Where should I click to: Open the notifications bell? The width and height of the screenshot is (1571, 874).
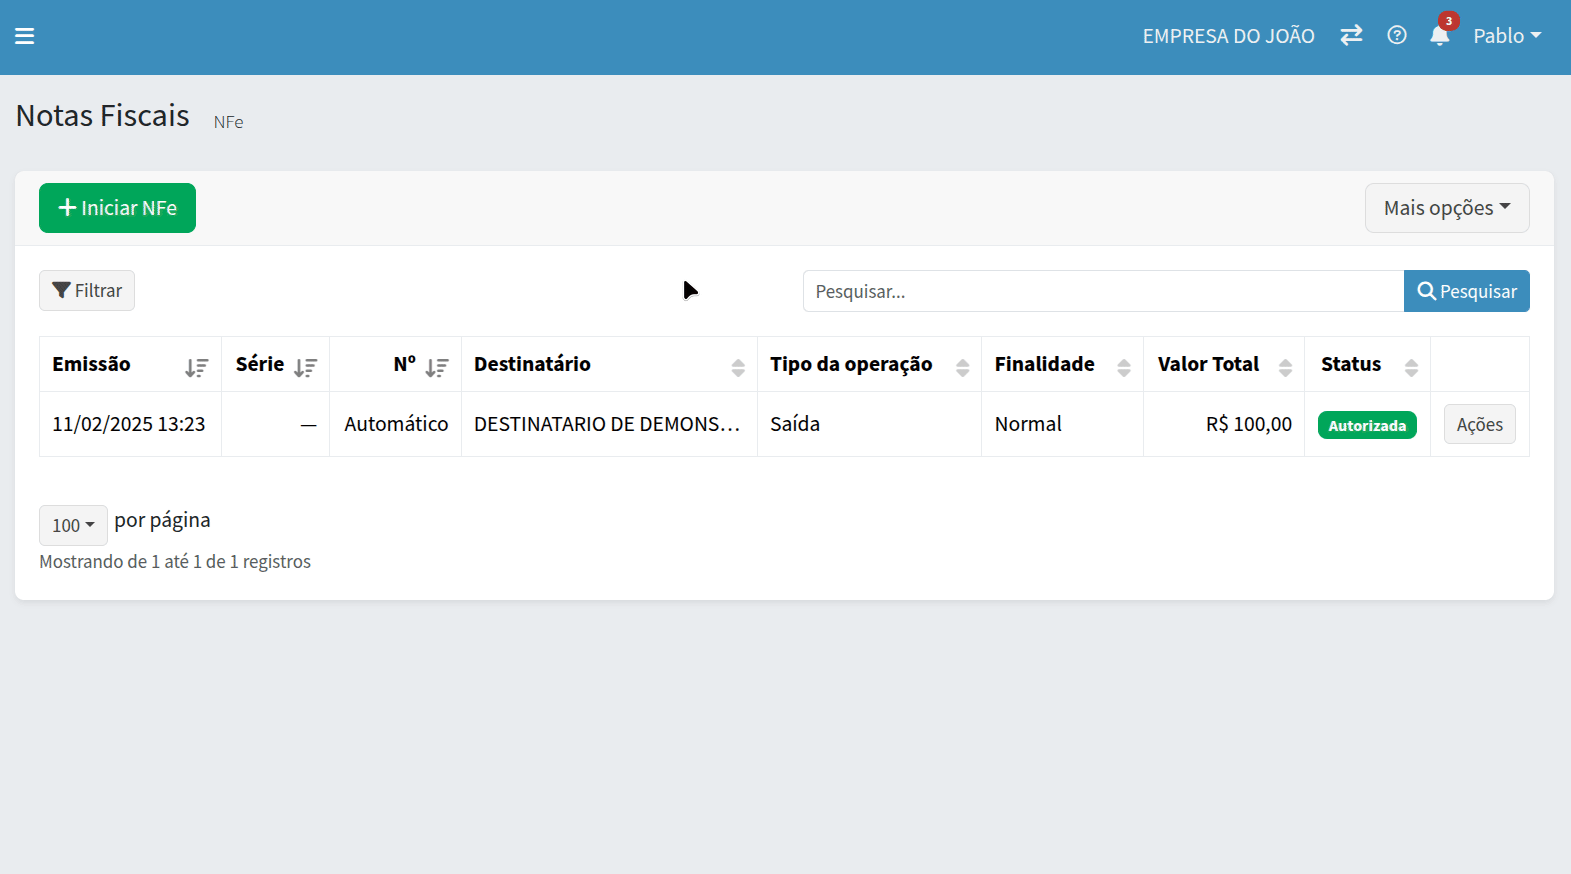click(1439, 37)
